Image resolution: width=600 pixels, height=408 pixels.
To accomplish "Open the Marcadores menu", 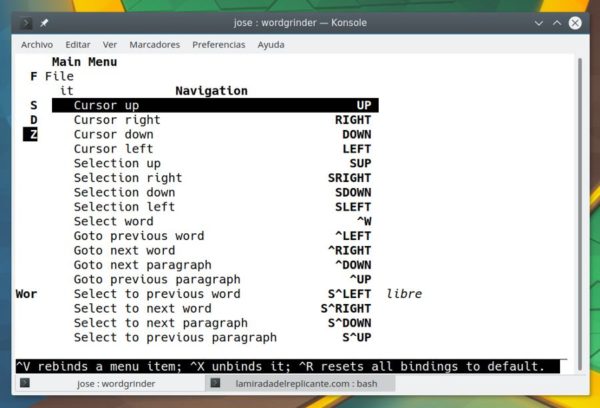I will (x=155, y=45).
